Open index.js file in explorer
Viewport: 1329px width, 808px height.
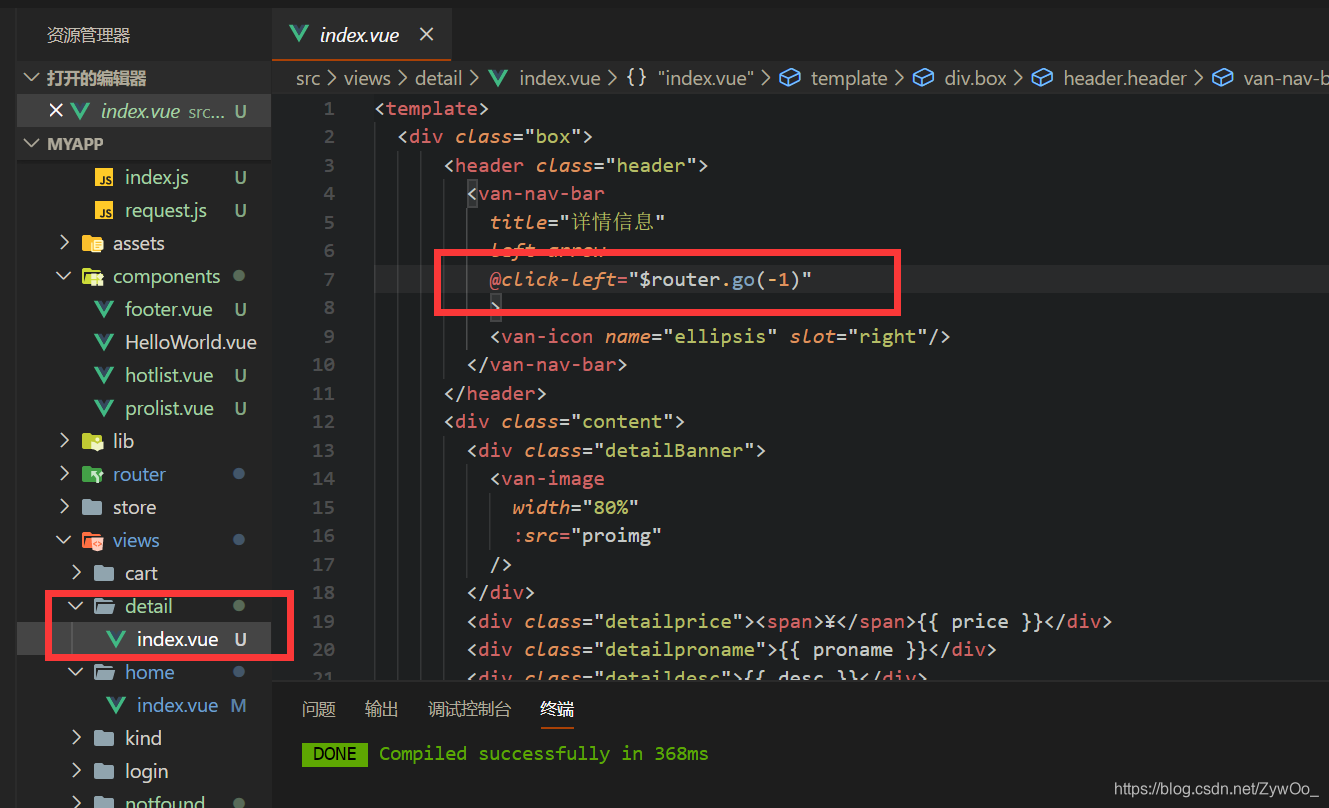tap(156, 177)
